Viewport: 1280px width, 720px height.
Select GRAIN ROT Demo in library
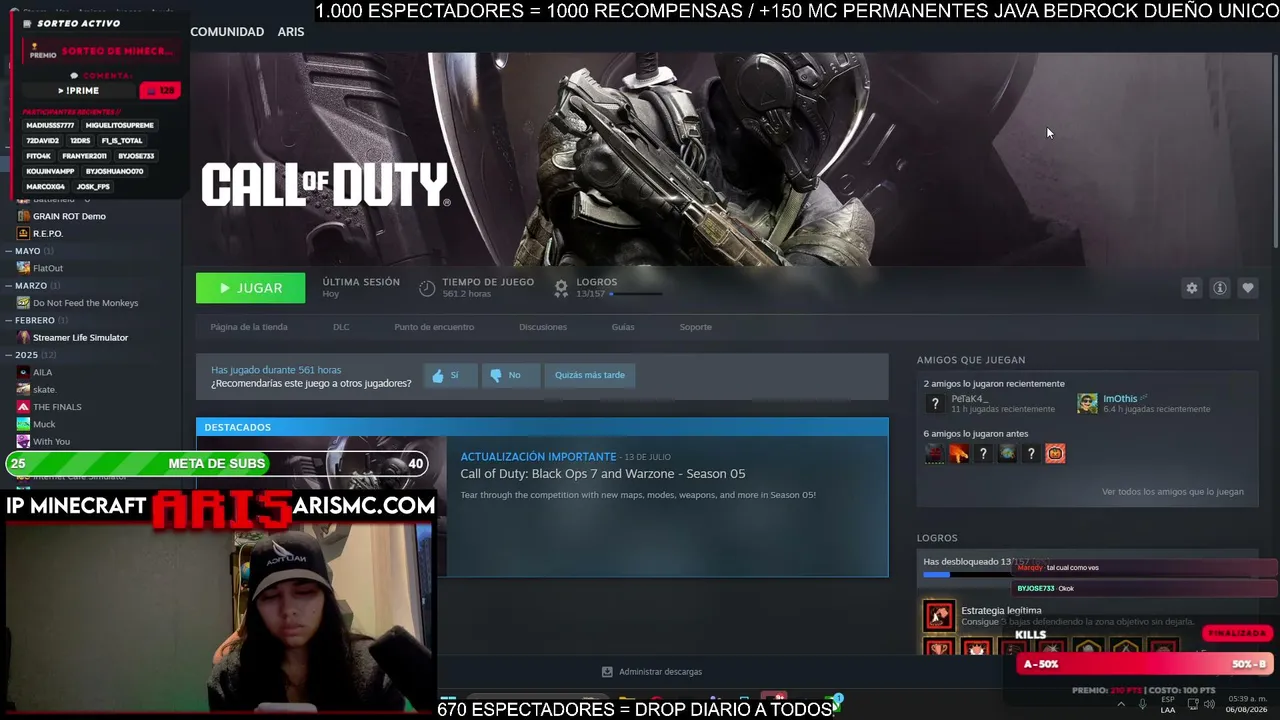tap(69, 216)
